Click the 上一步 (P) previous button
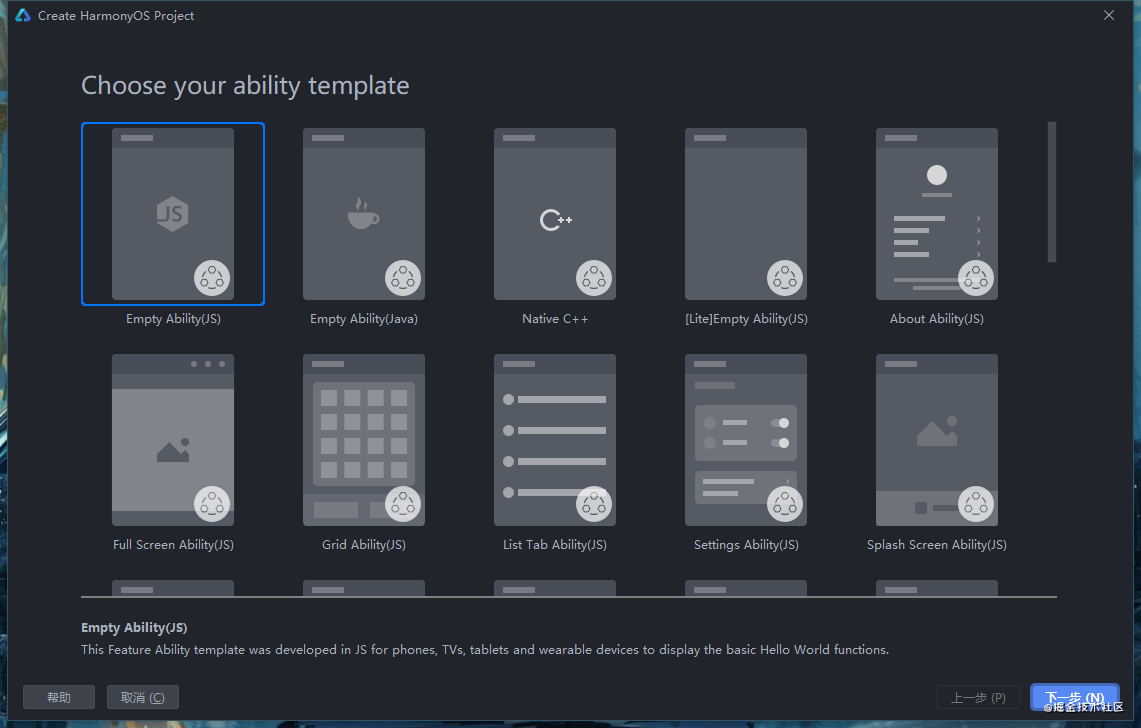Viewport: 1141px width, 728px height. point(978,697)
